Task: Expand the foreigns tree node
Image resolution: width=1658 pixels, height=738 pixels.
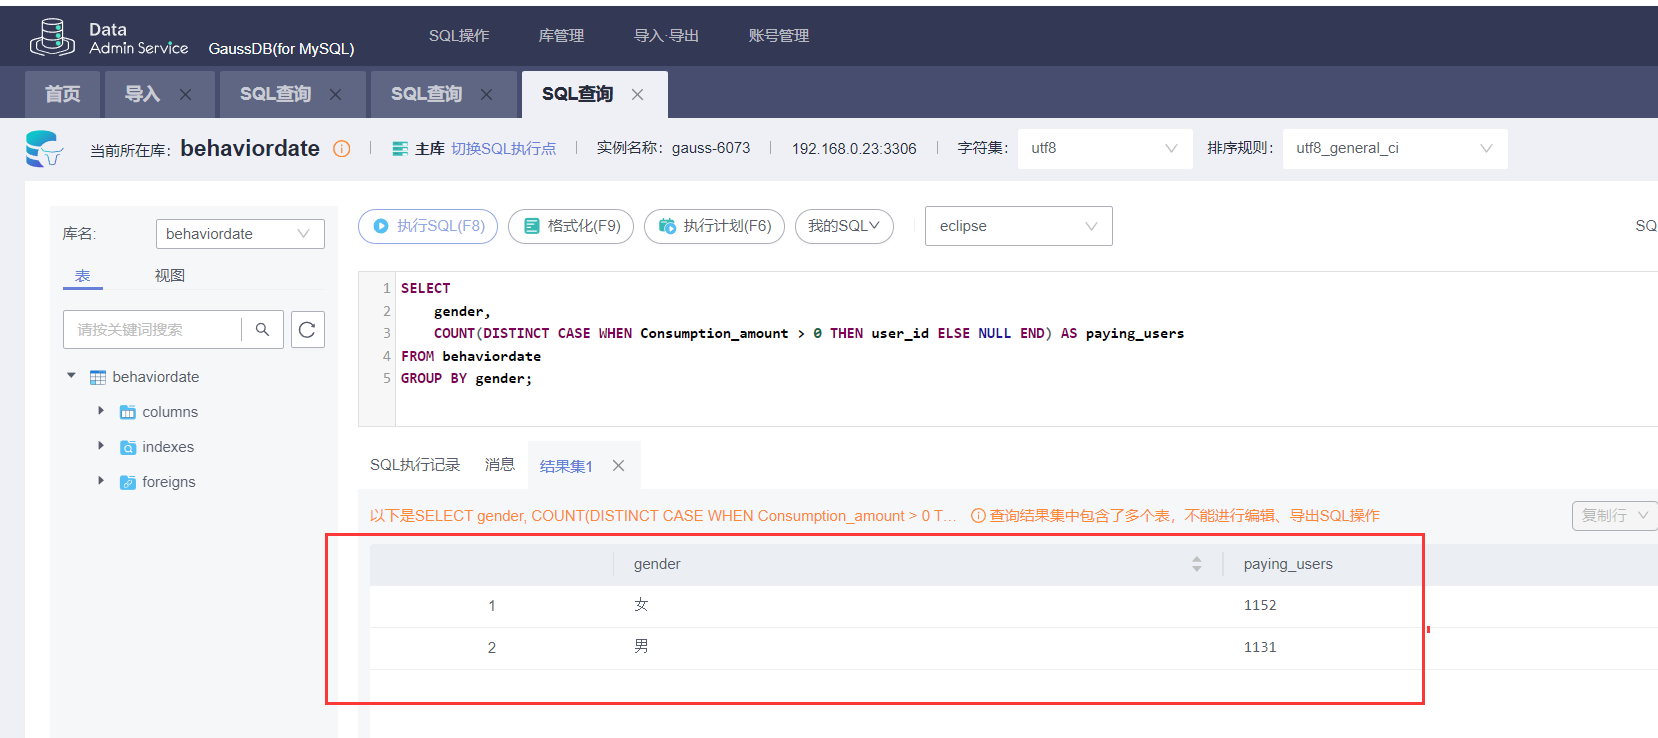Action: click(101, 481)
